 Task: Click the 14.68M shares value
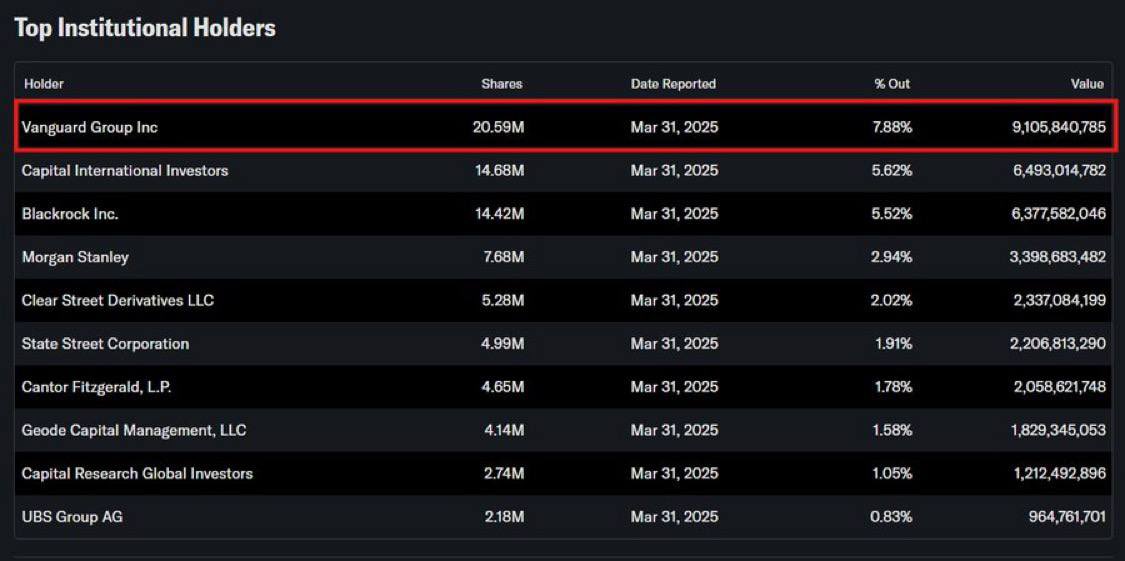click(499, 171)
